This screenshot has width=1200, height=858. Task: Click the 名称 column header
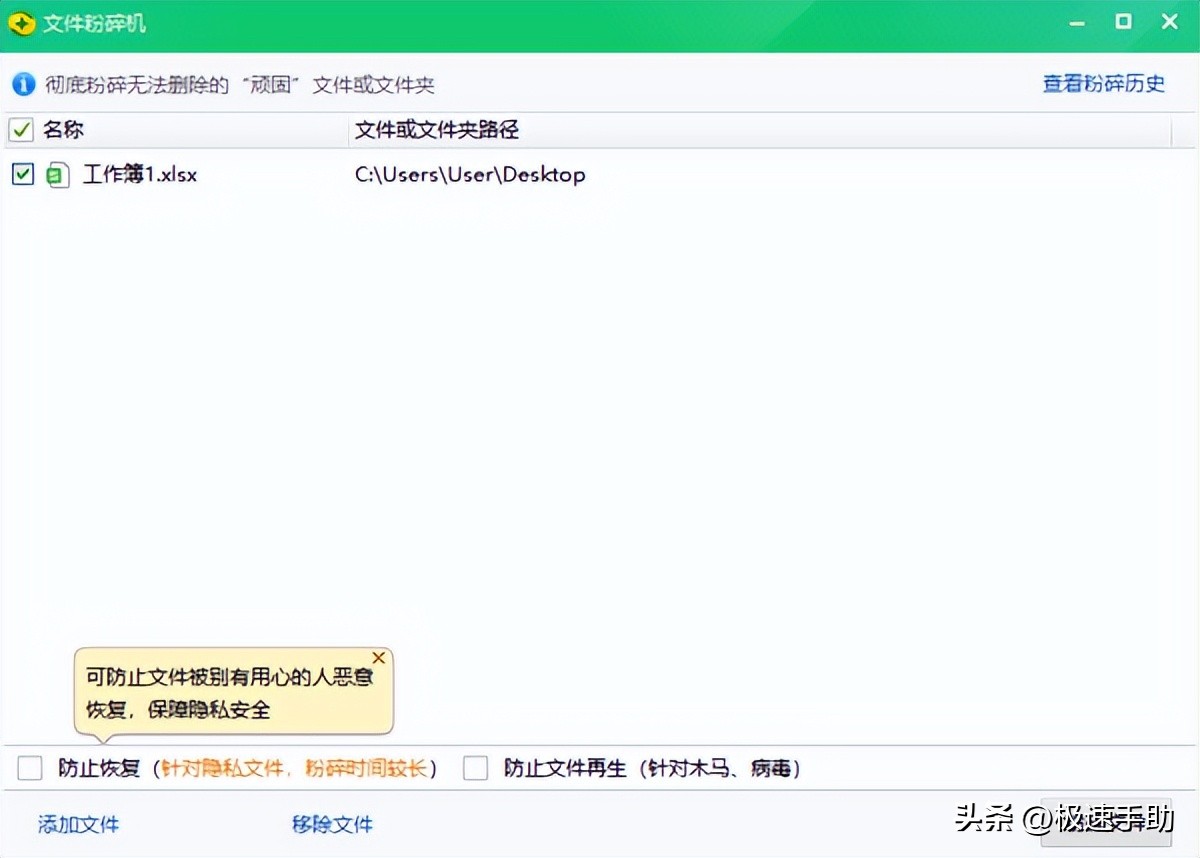tap(64, 130)
